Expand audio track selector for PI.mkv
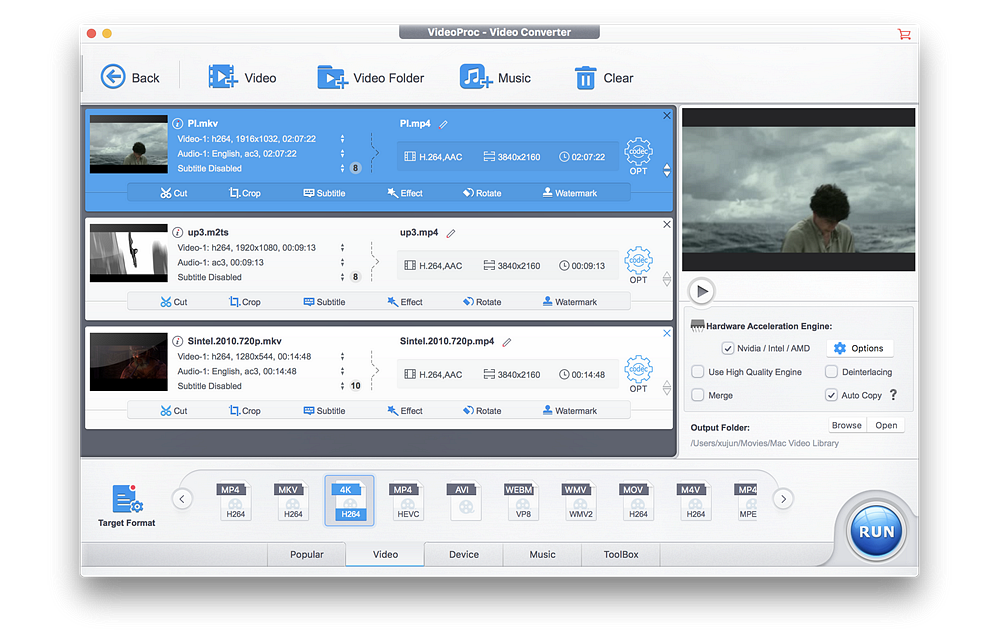Viewport: 1000px width, 639px height. tap(342, 154)
